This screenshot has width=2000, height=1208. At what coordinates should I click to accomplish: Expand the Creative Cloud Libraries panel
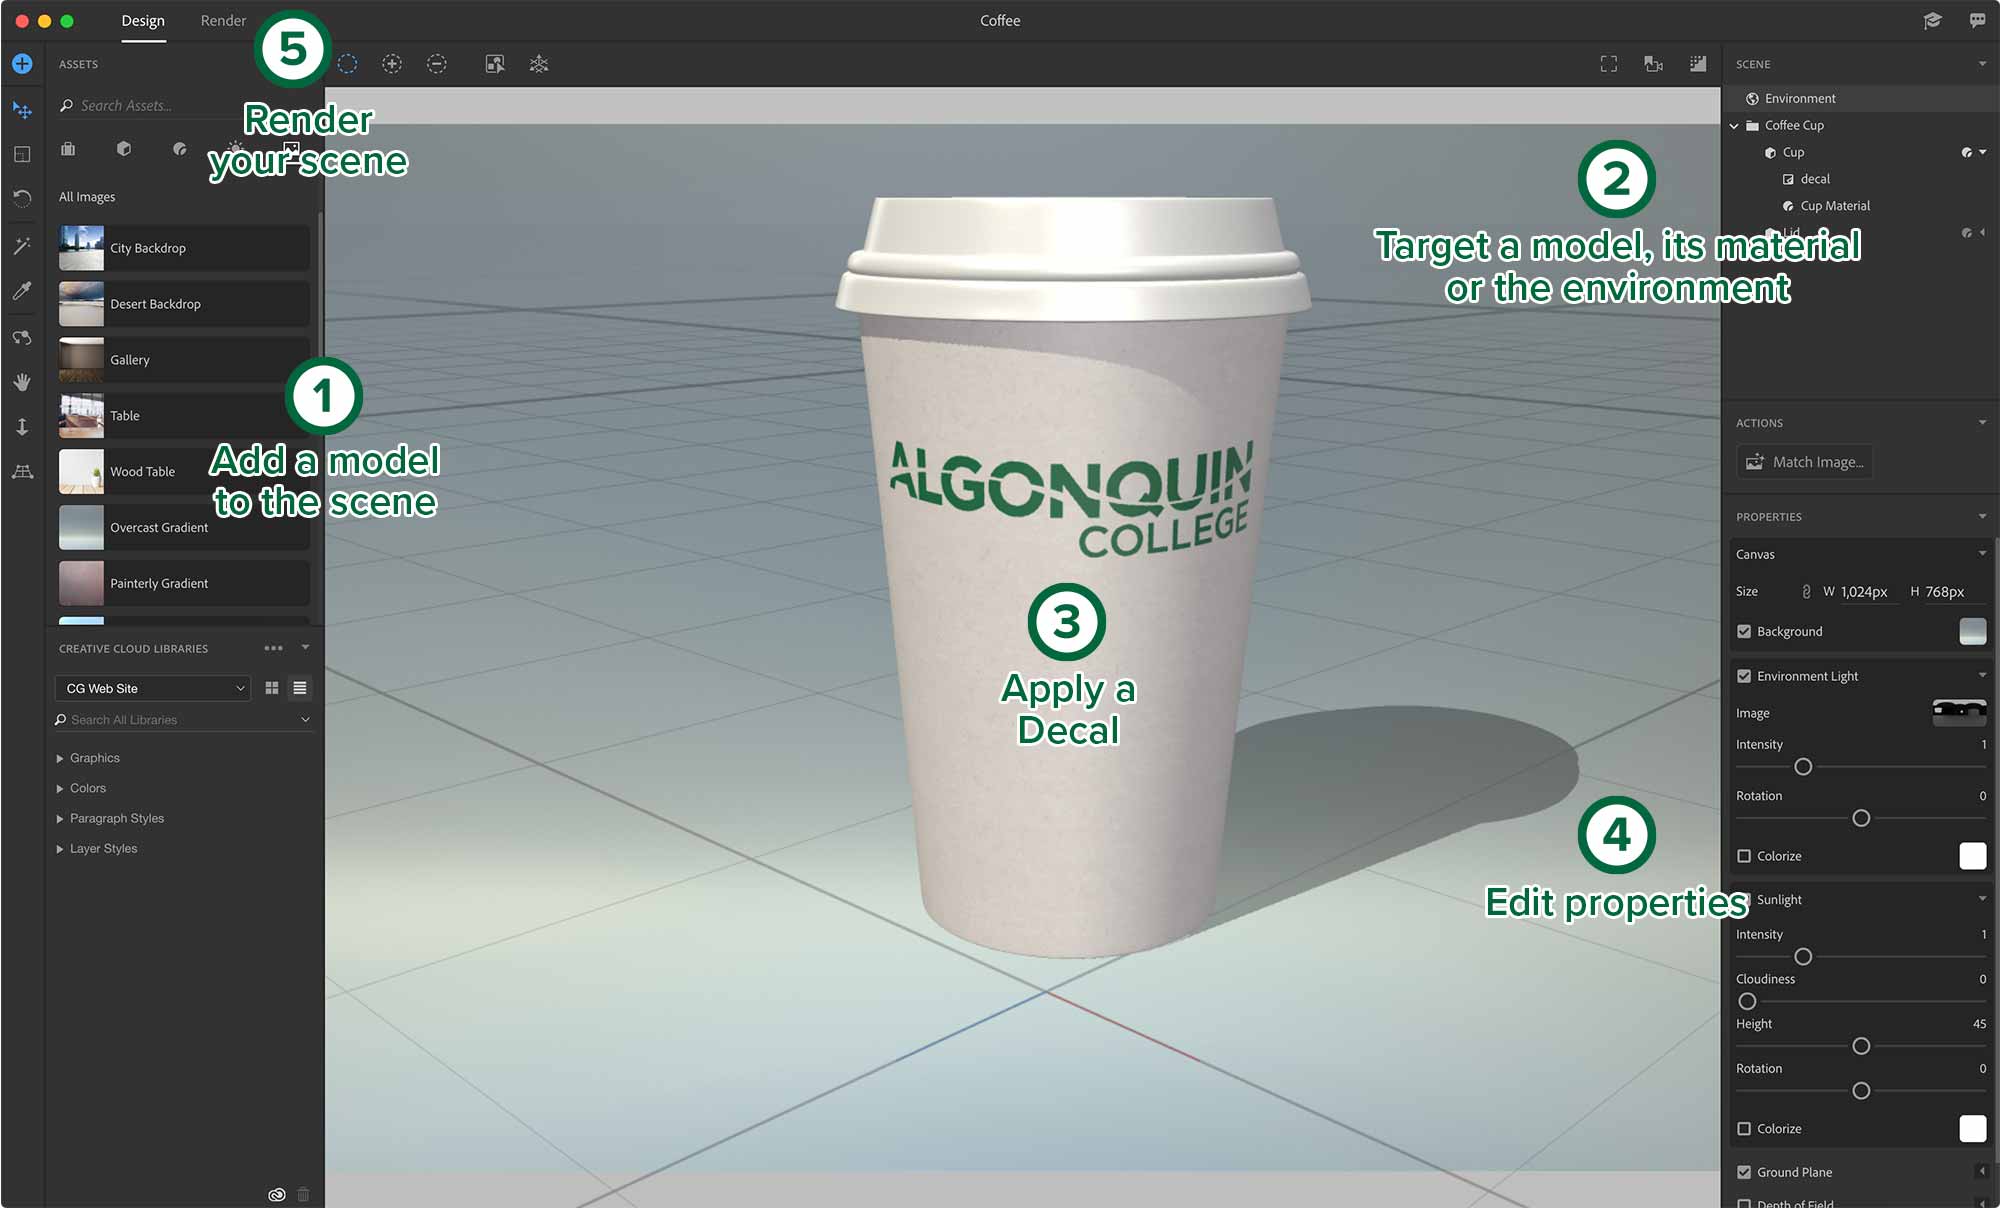point(304,648)
